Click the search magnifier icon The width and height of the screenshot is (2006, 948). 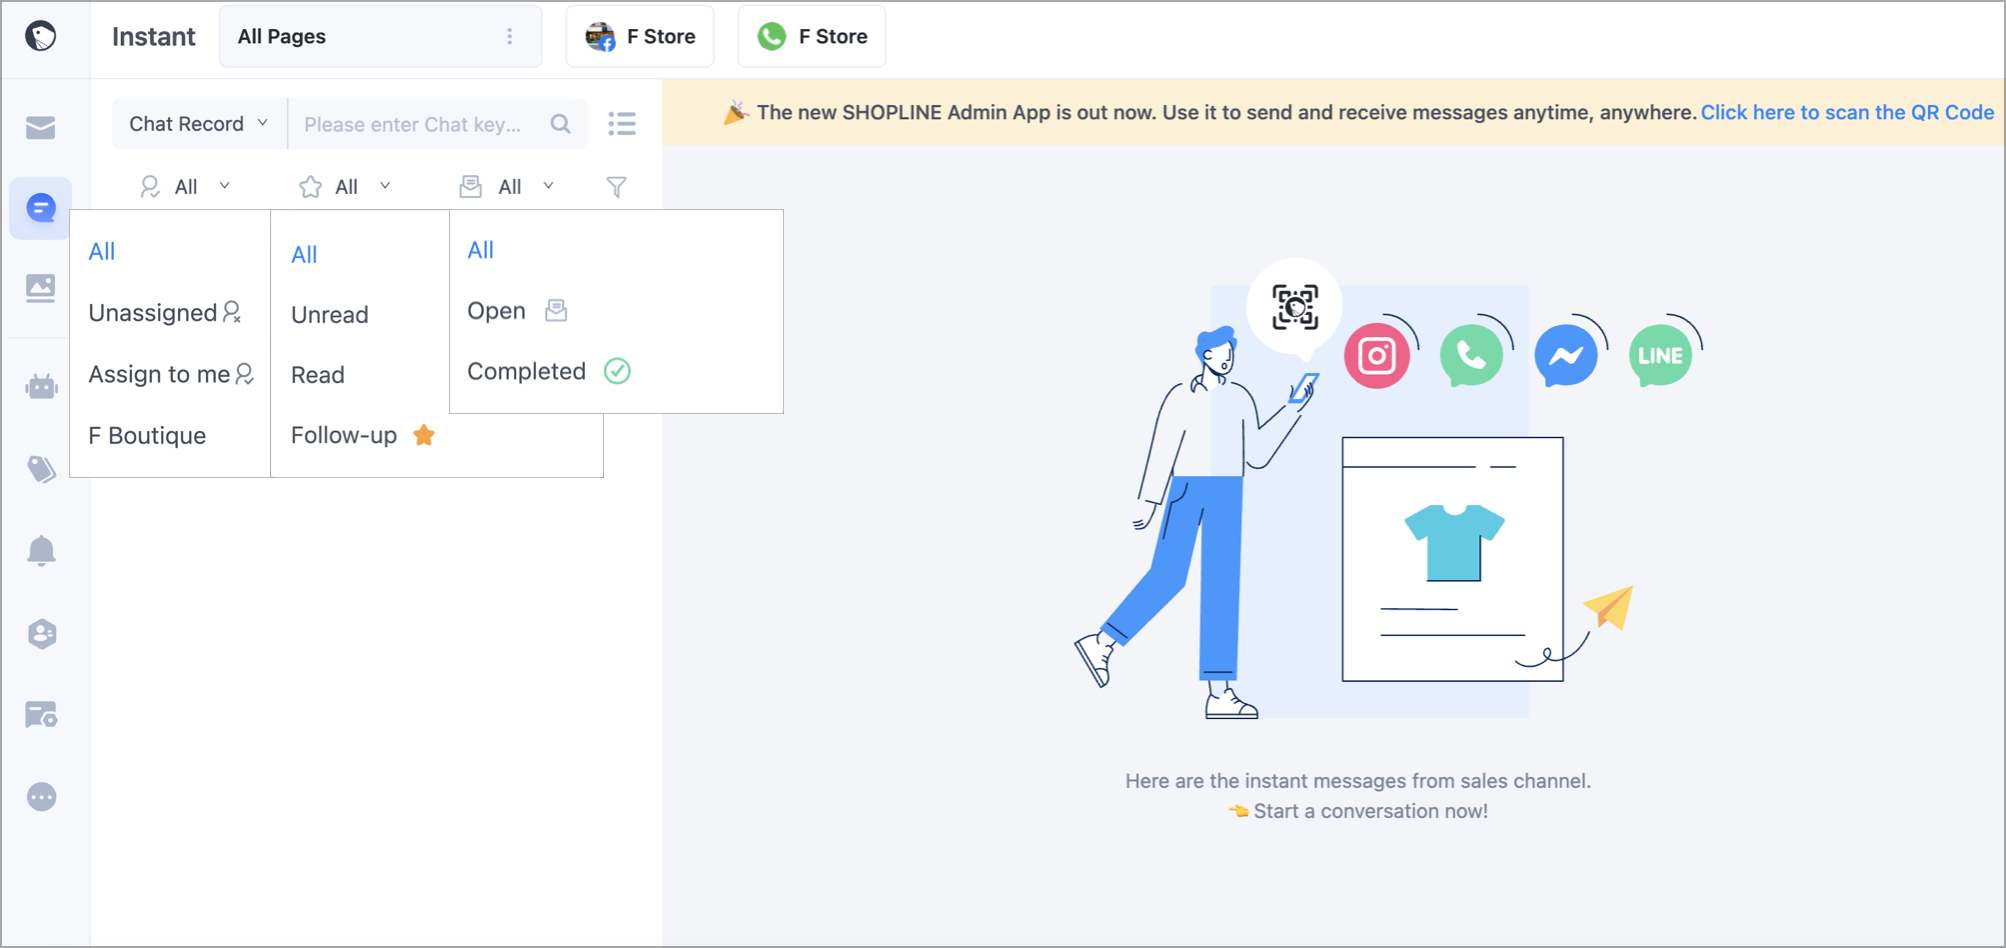click(x=561, y=124)
